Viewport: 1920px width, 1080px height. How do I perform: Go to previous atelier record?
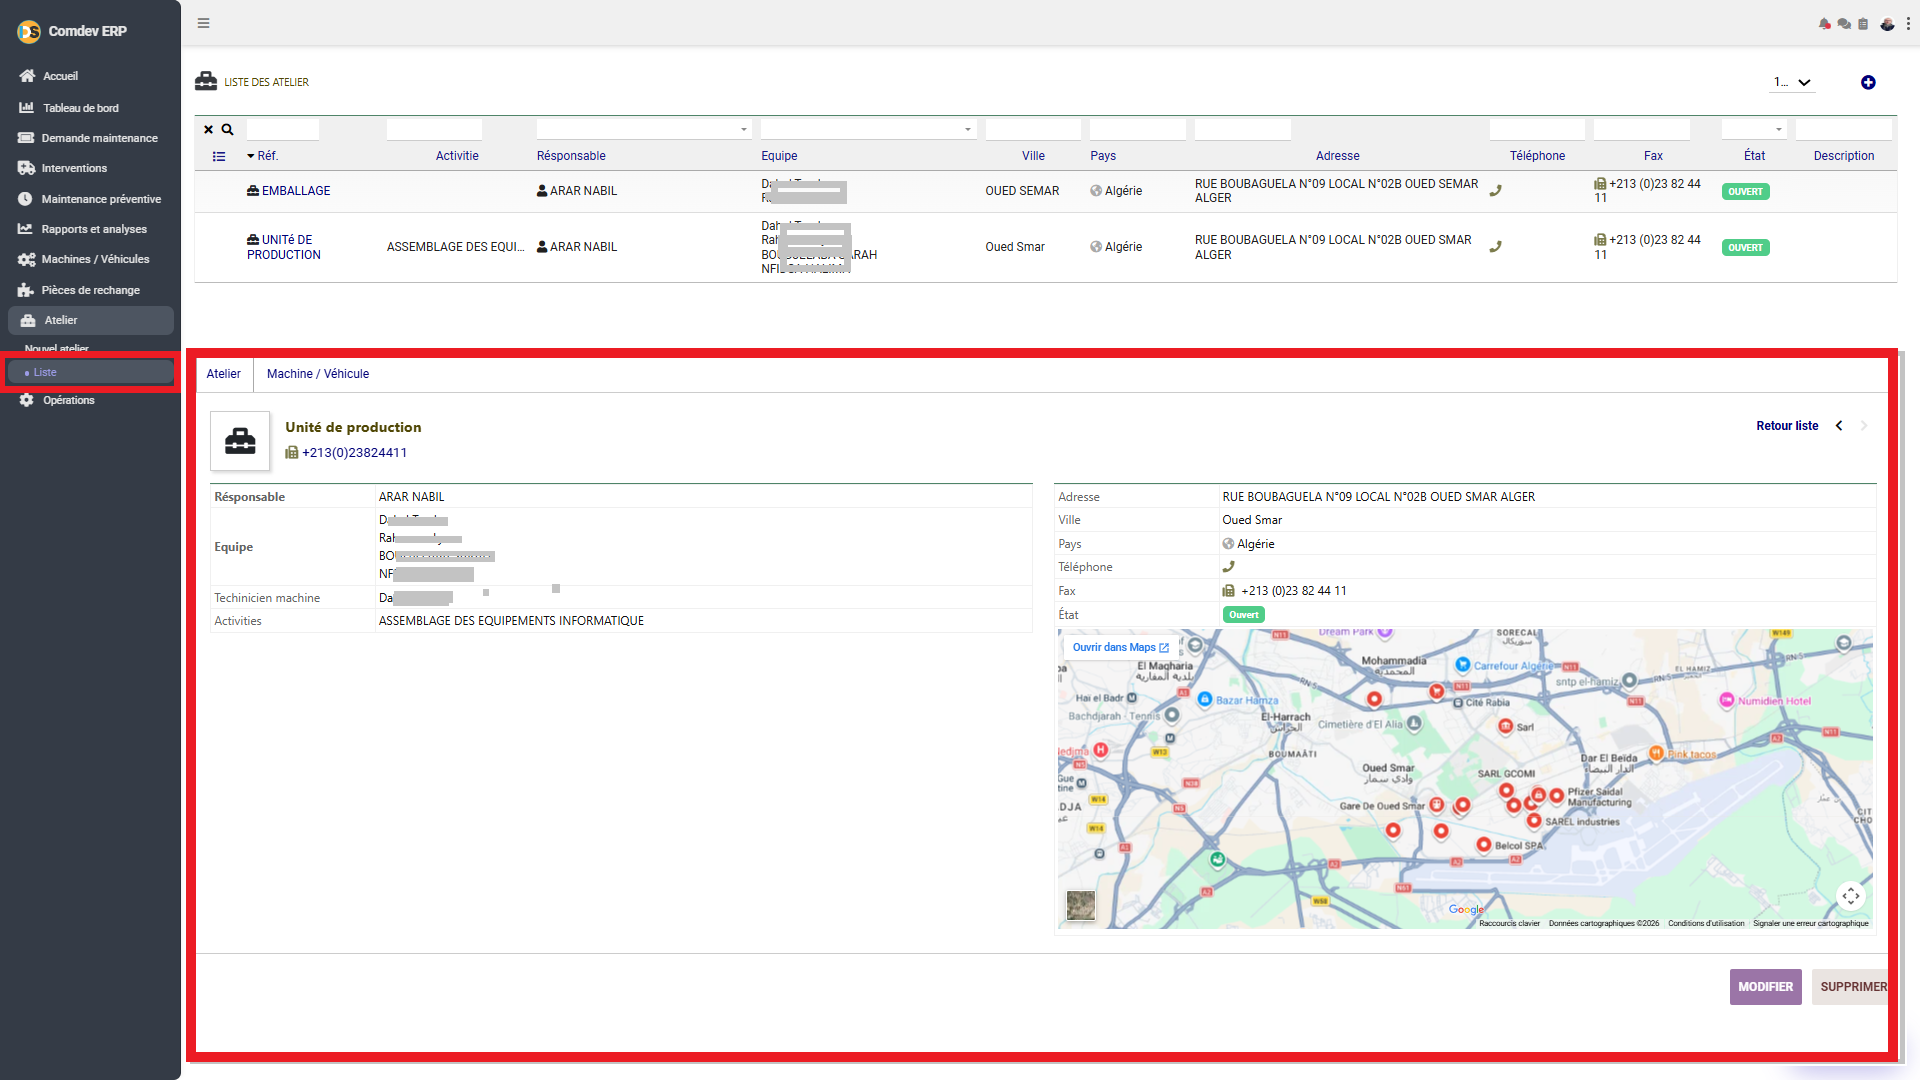(1839, 426)
